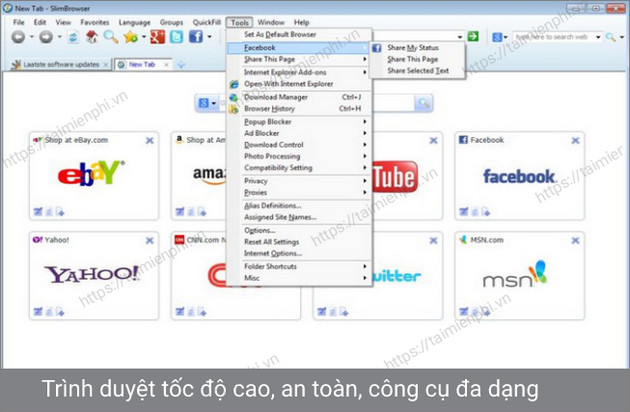Open the Favorites menu in menu bar
Screen dimensions: 630x412
95,21
